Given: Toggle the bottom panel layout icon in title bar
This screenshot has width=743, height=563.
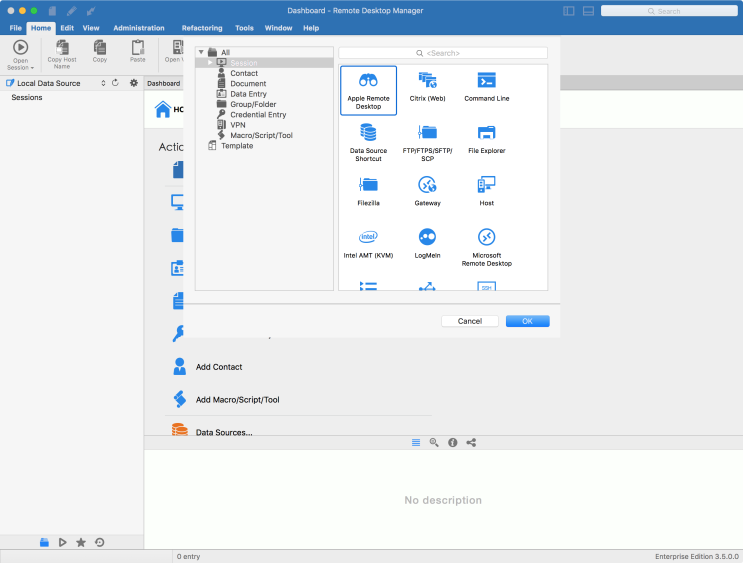Looking at the screenshot, I should [588, 11].
